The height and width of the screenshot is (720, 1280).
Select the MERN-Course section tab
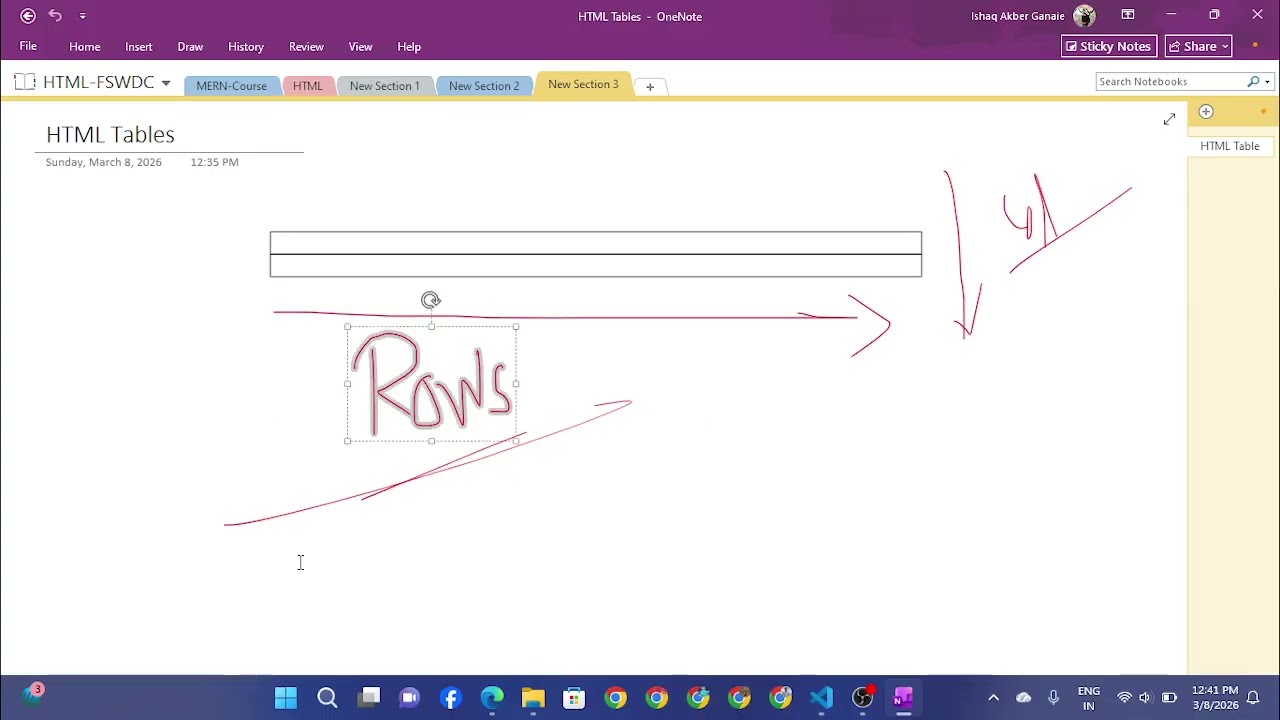point(231,86)
